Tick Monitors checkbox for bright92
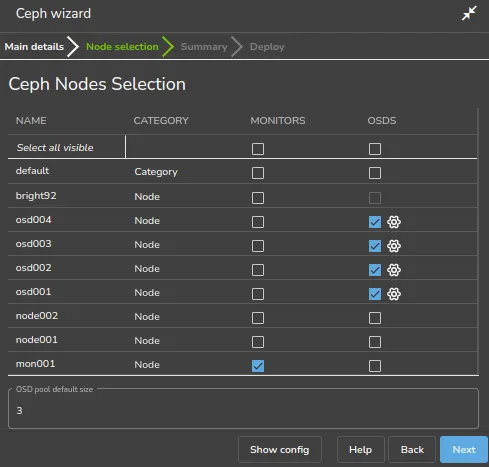Screen dimensions: 489x467 [x=258, y=198]
